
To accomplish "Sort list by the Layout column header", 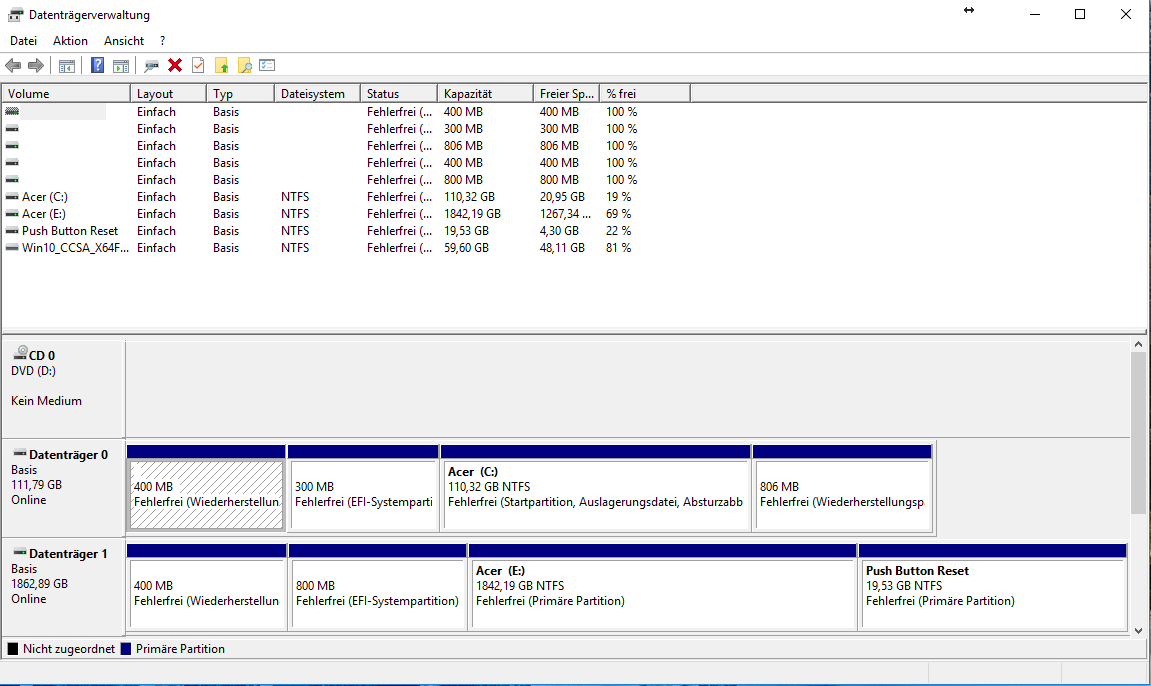I will [168, 94].
